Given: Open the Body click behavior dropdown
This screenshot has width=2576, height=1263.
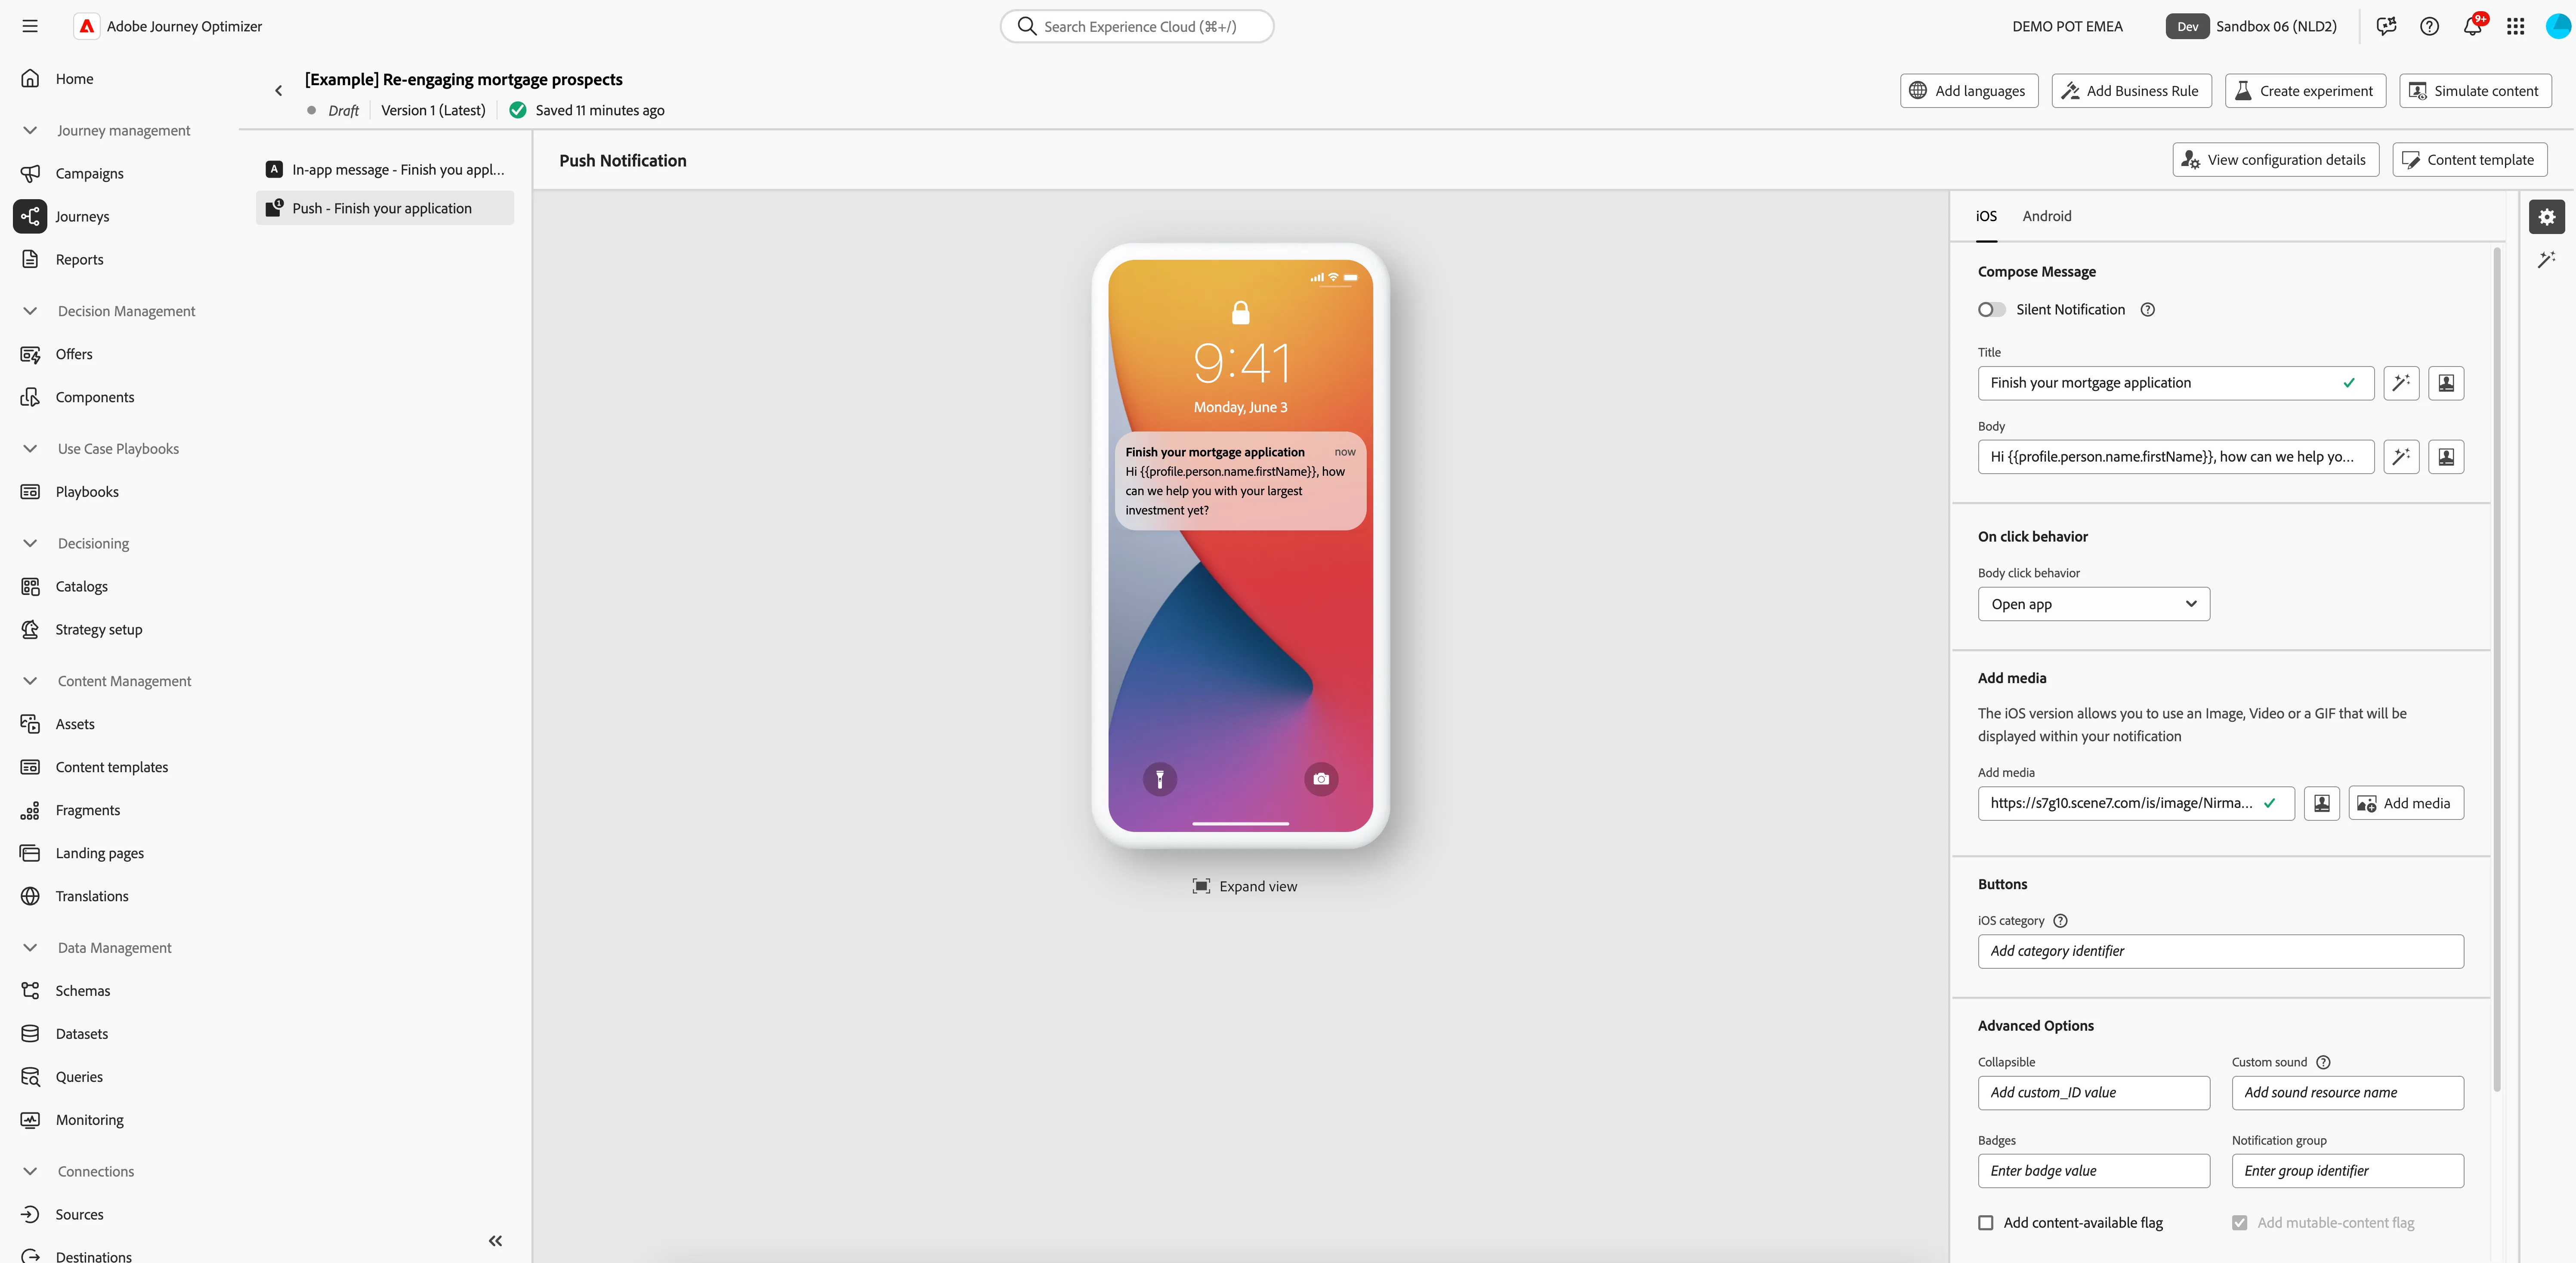Looking at the screenshot, I should pos(2093,604).
